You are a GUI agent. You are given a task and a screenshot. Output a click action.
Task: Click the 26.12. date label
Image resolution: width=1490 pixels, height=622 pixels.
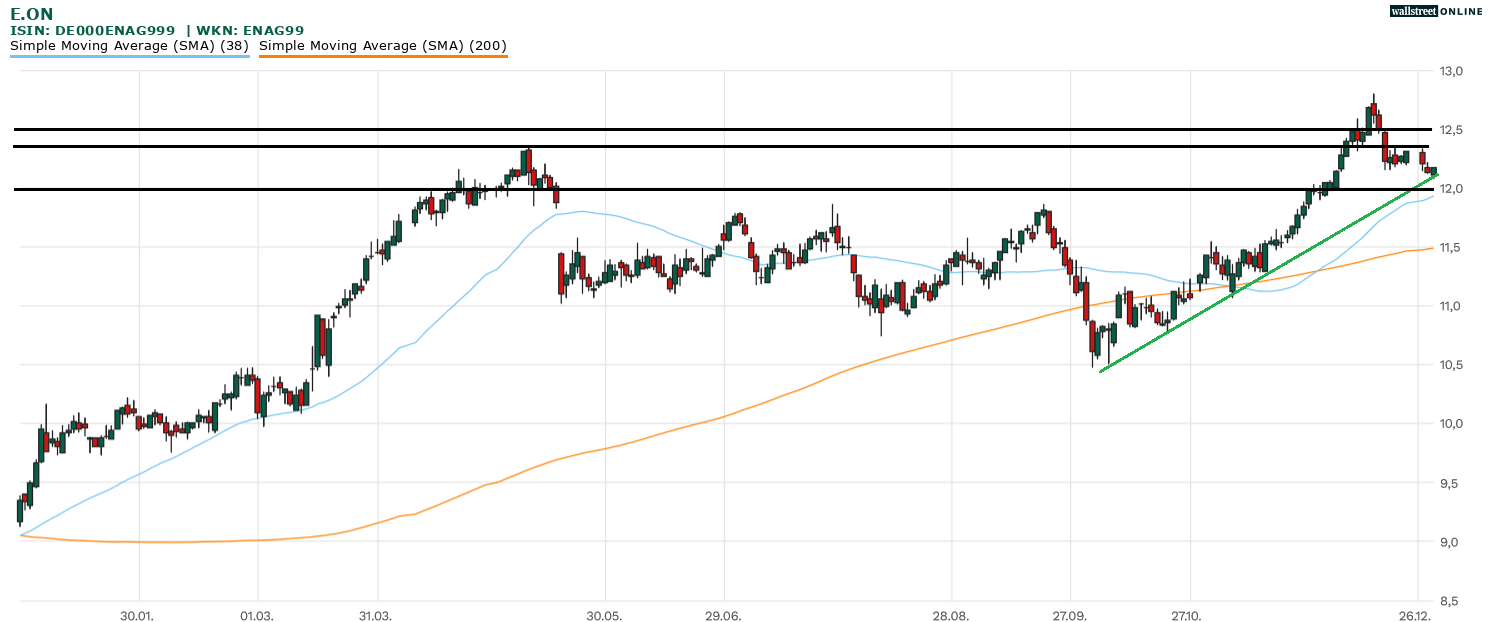click(x=1415, y=614)
